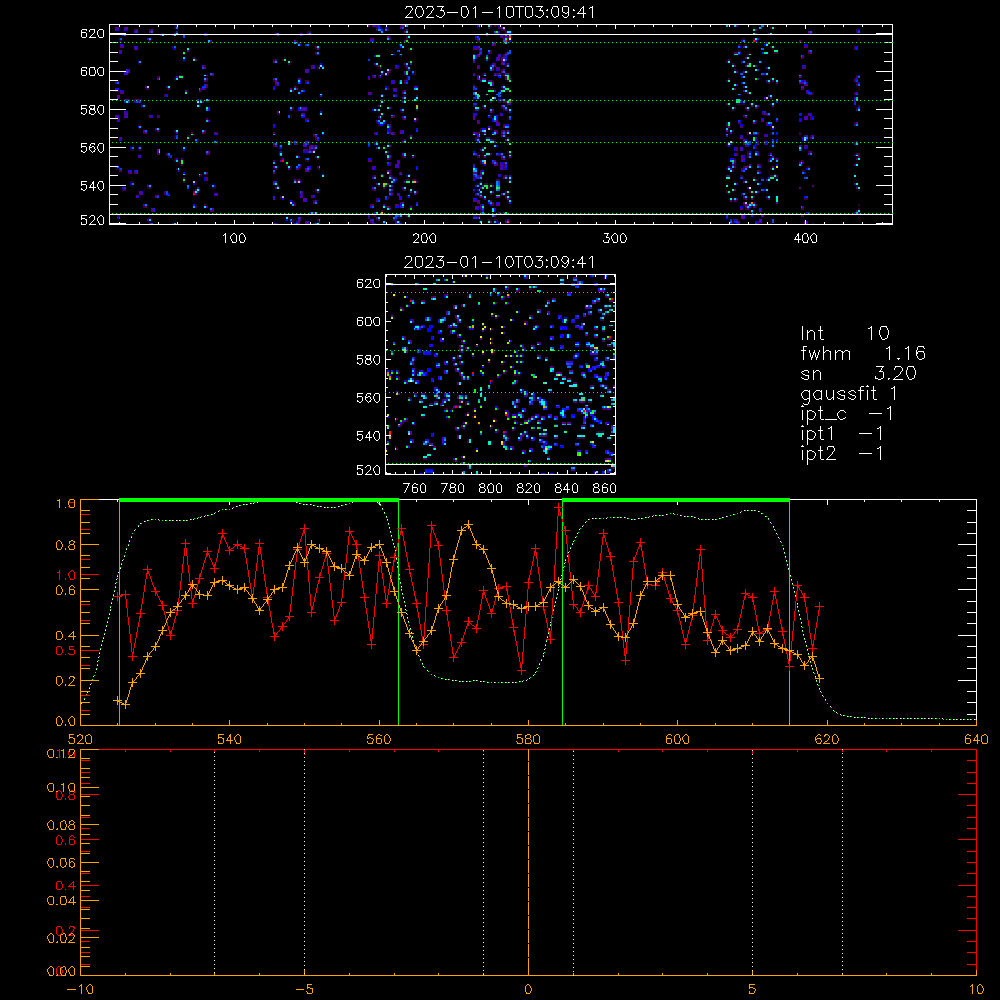Click the top panel timestamp title 2023-01-10T03:09:41

click(500, 12)
